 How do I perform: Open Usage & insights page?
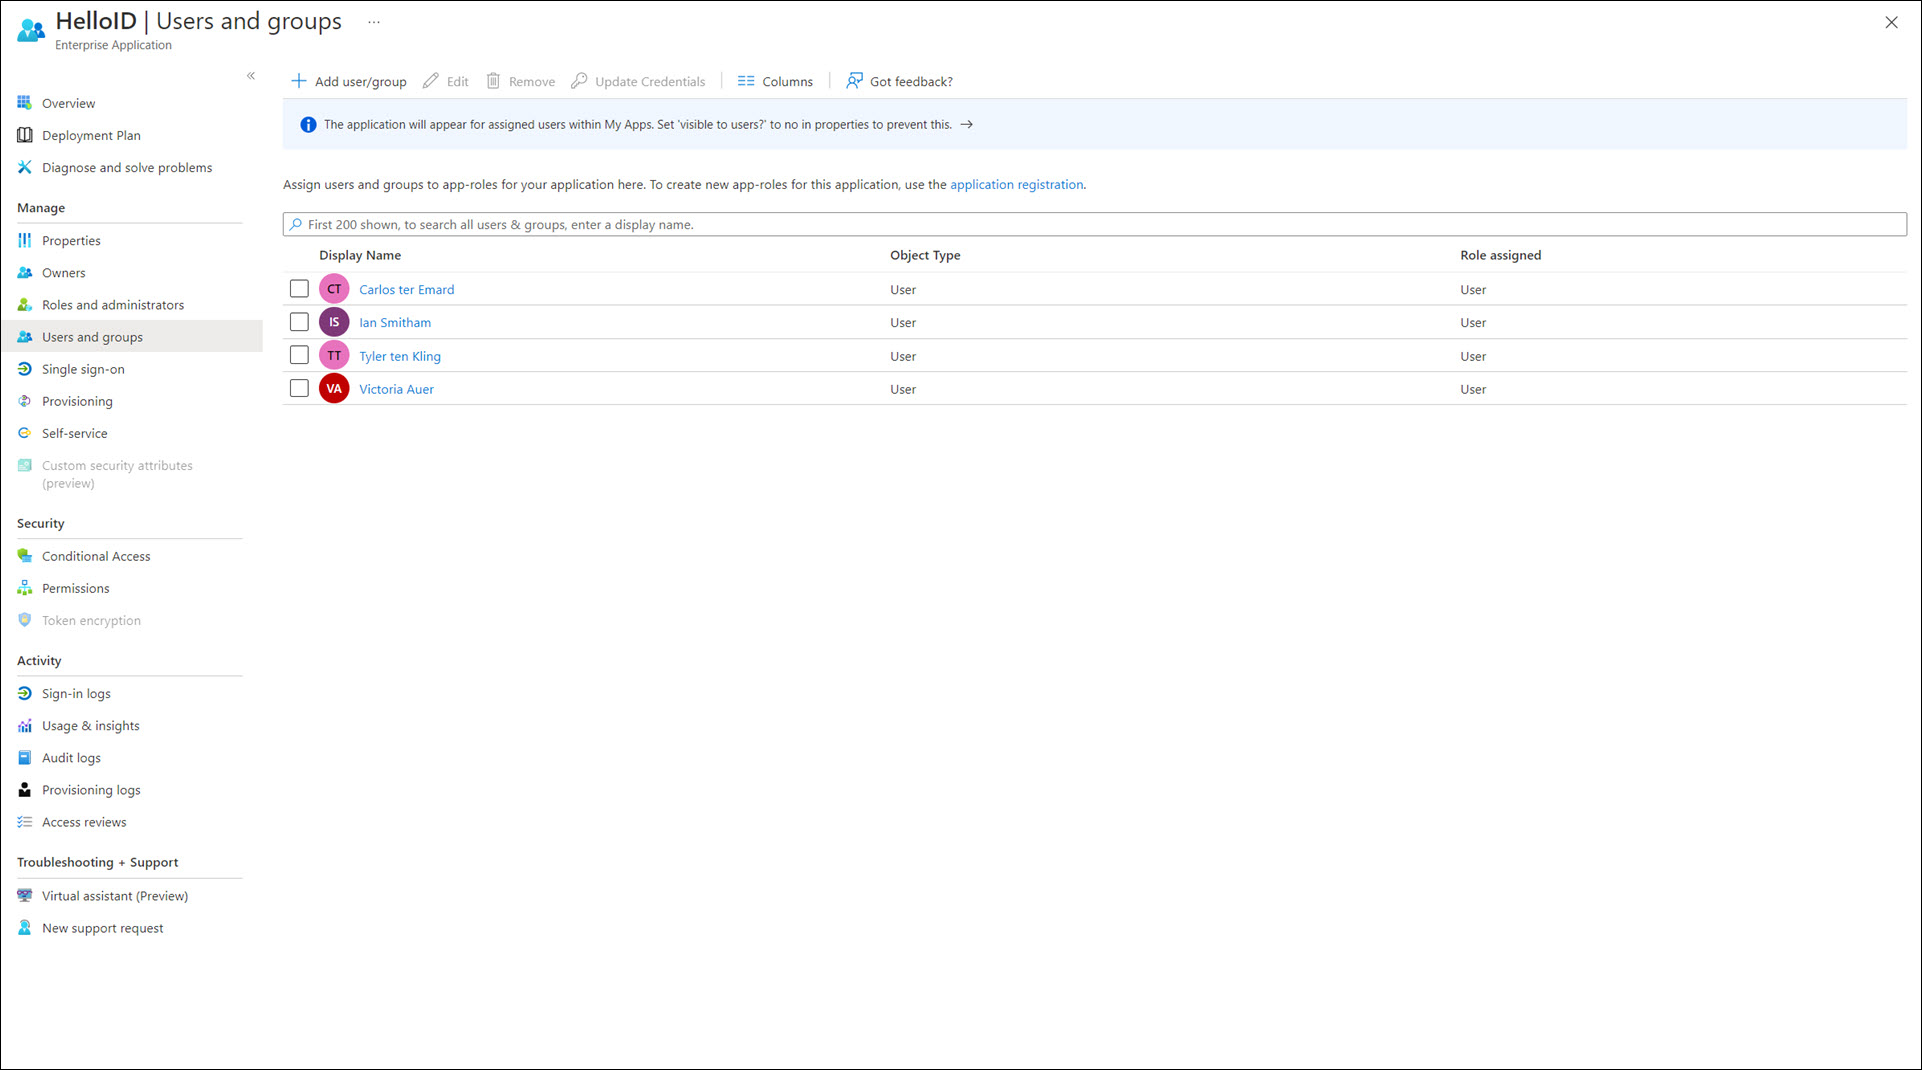(x=91, y=725)
